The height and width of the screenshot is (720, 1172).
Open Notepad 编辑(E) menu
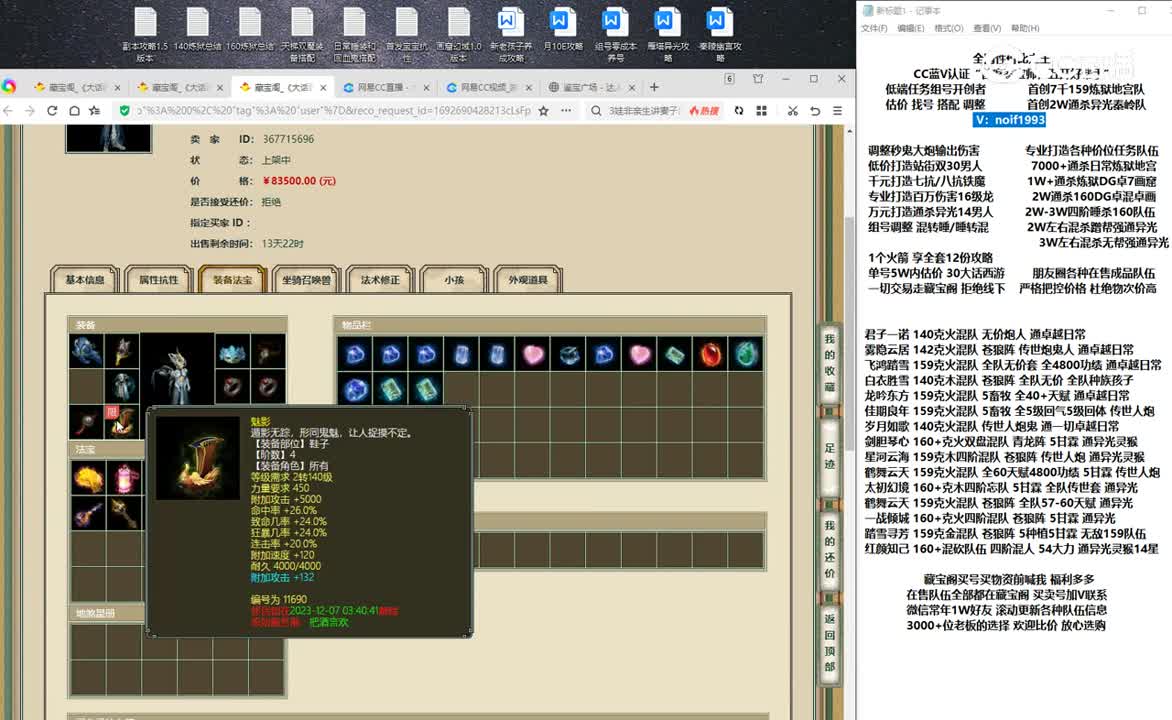click(910, 28)
